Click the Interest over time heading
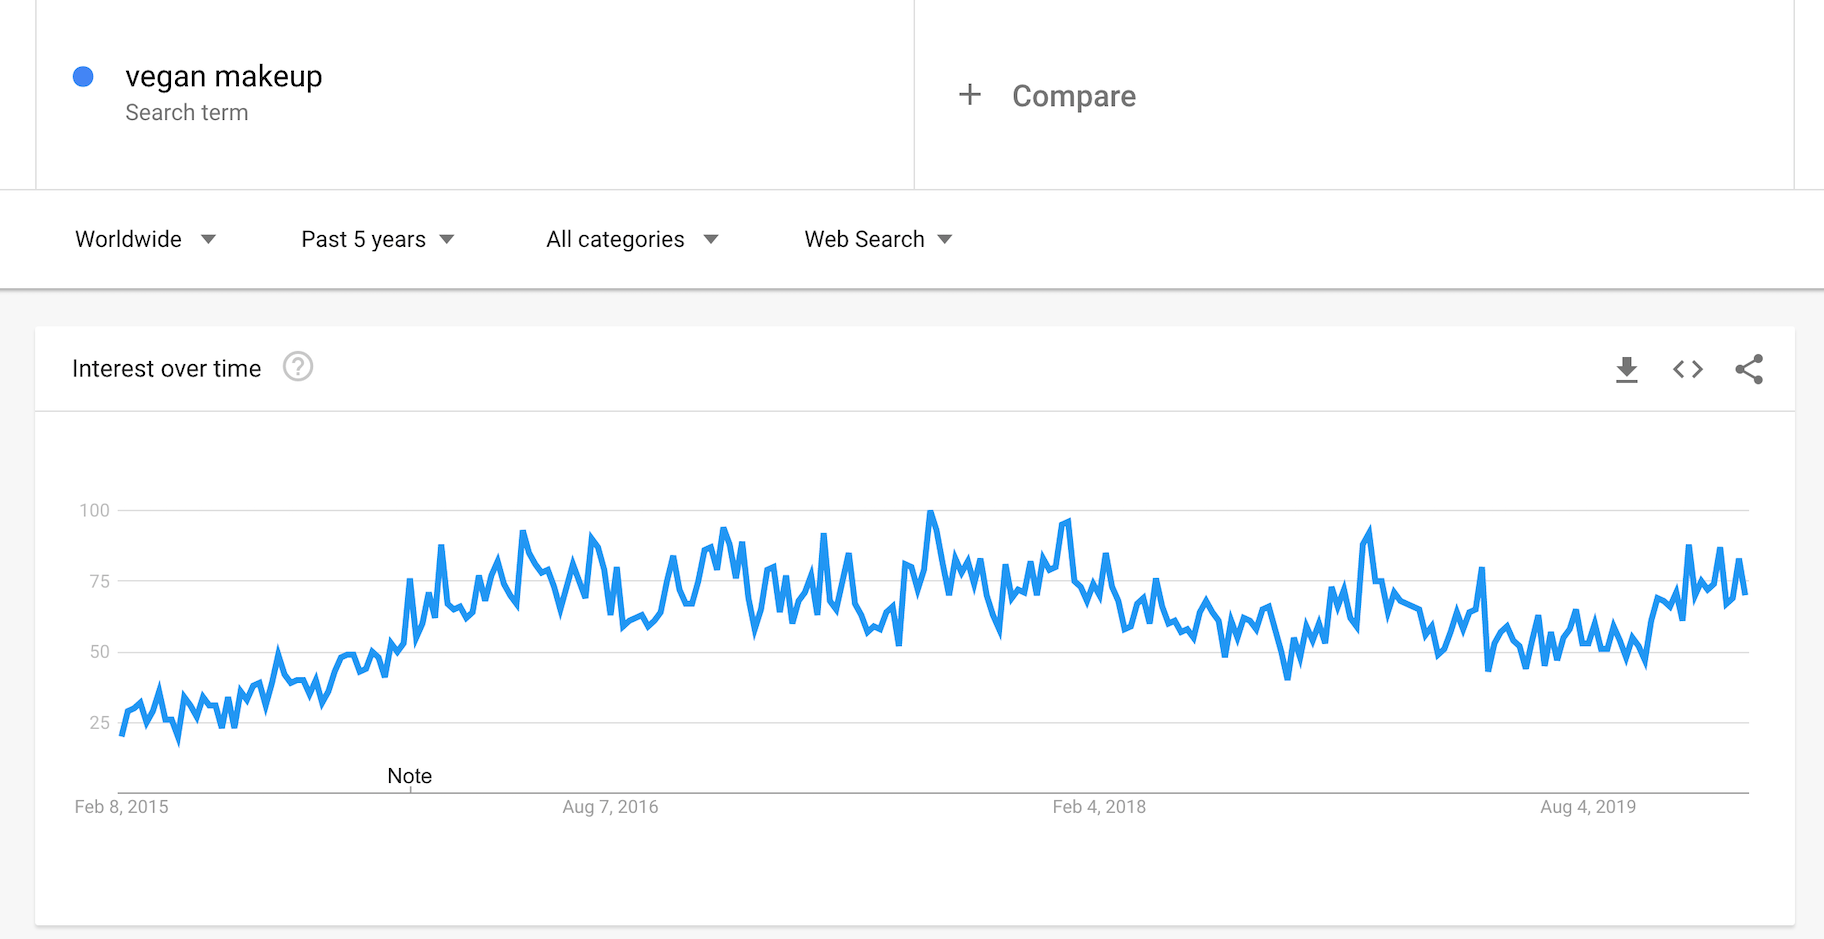This screenshot has height=939, width=1824. pos(167,369)
